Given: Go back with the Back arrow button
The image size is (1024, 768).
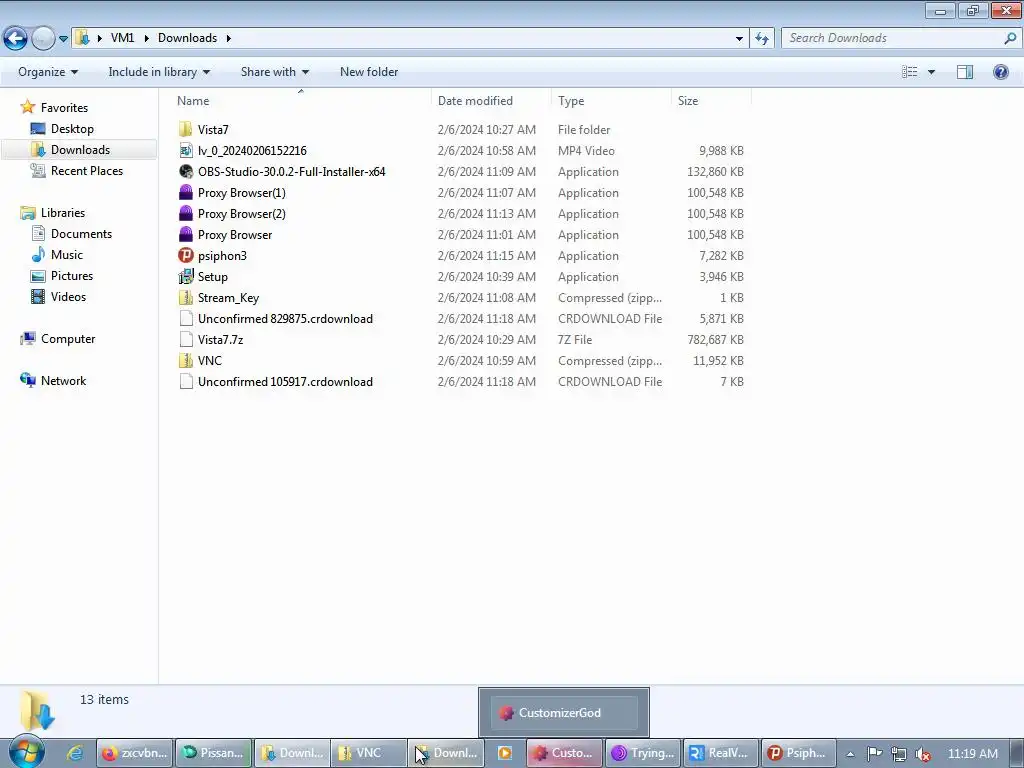Looking at the screenshot, I should tap(15, 39).
